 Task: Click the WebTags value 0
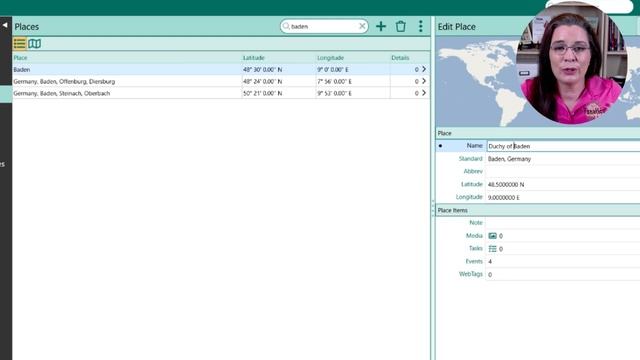(x=490, y=275)
